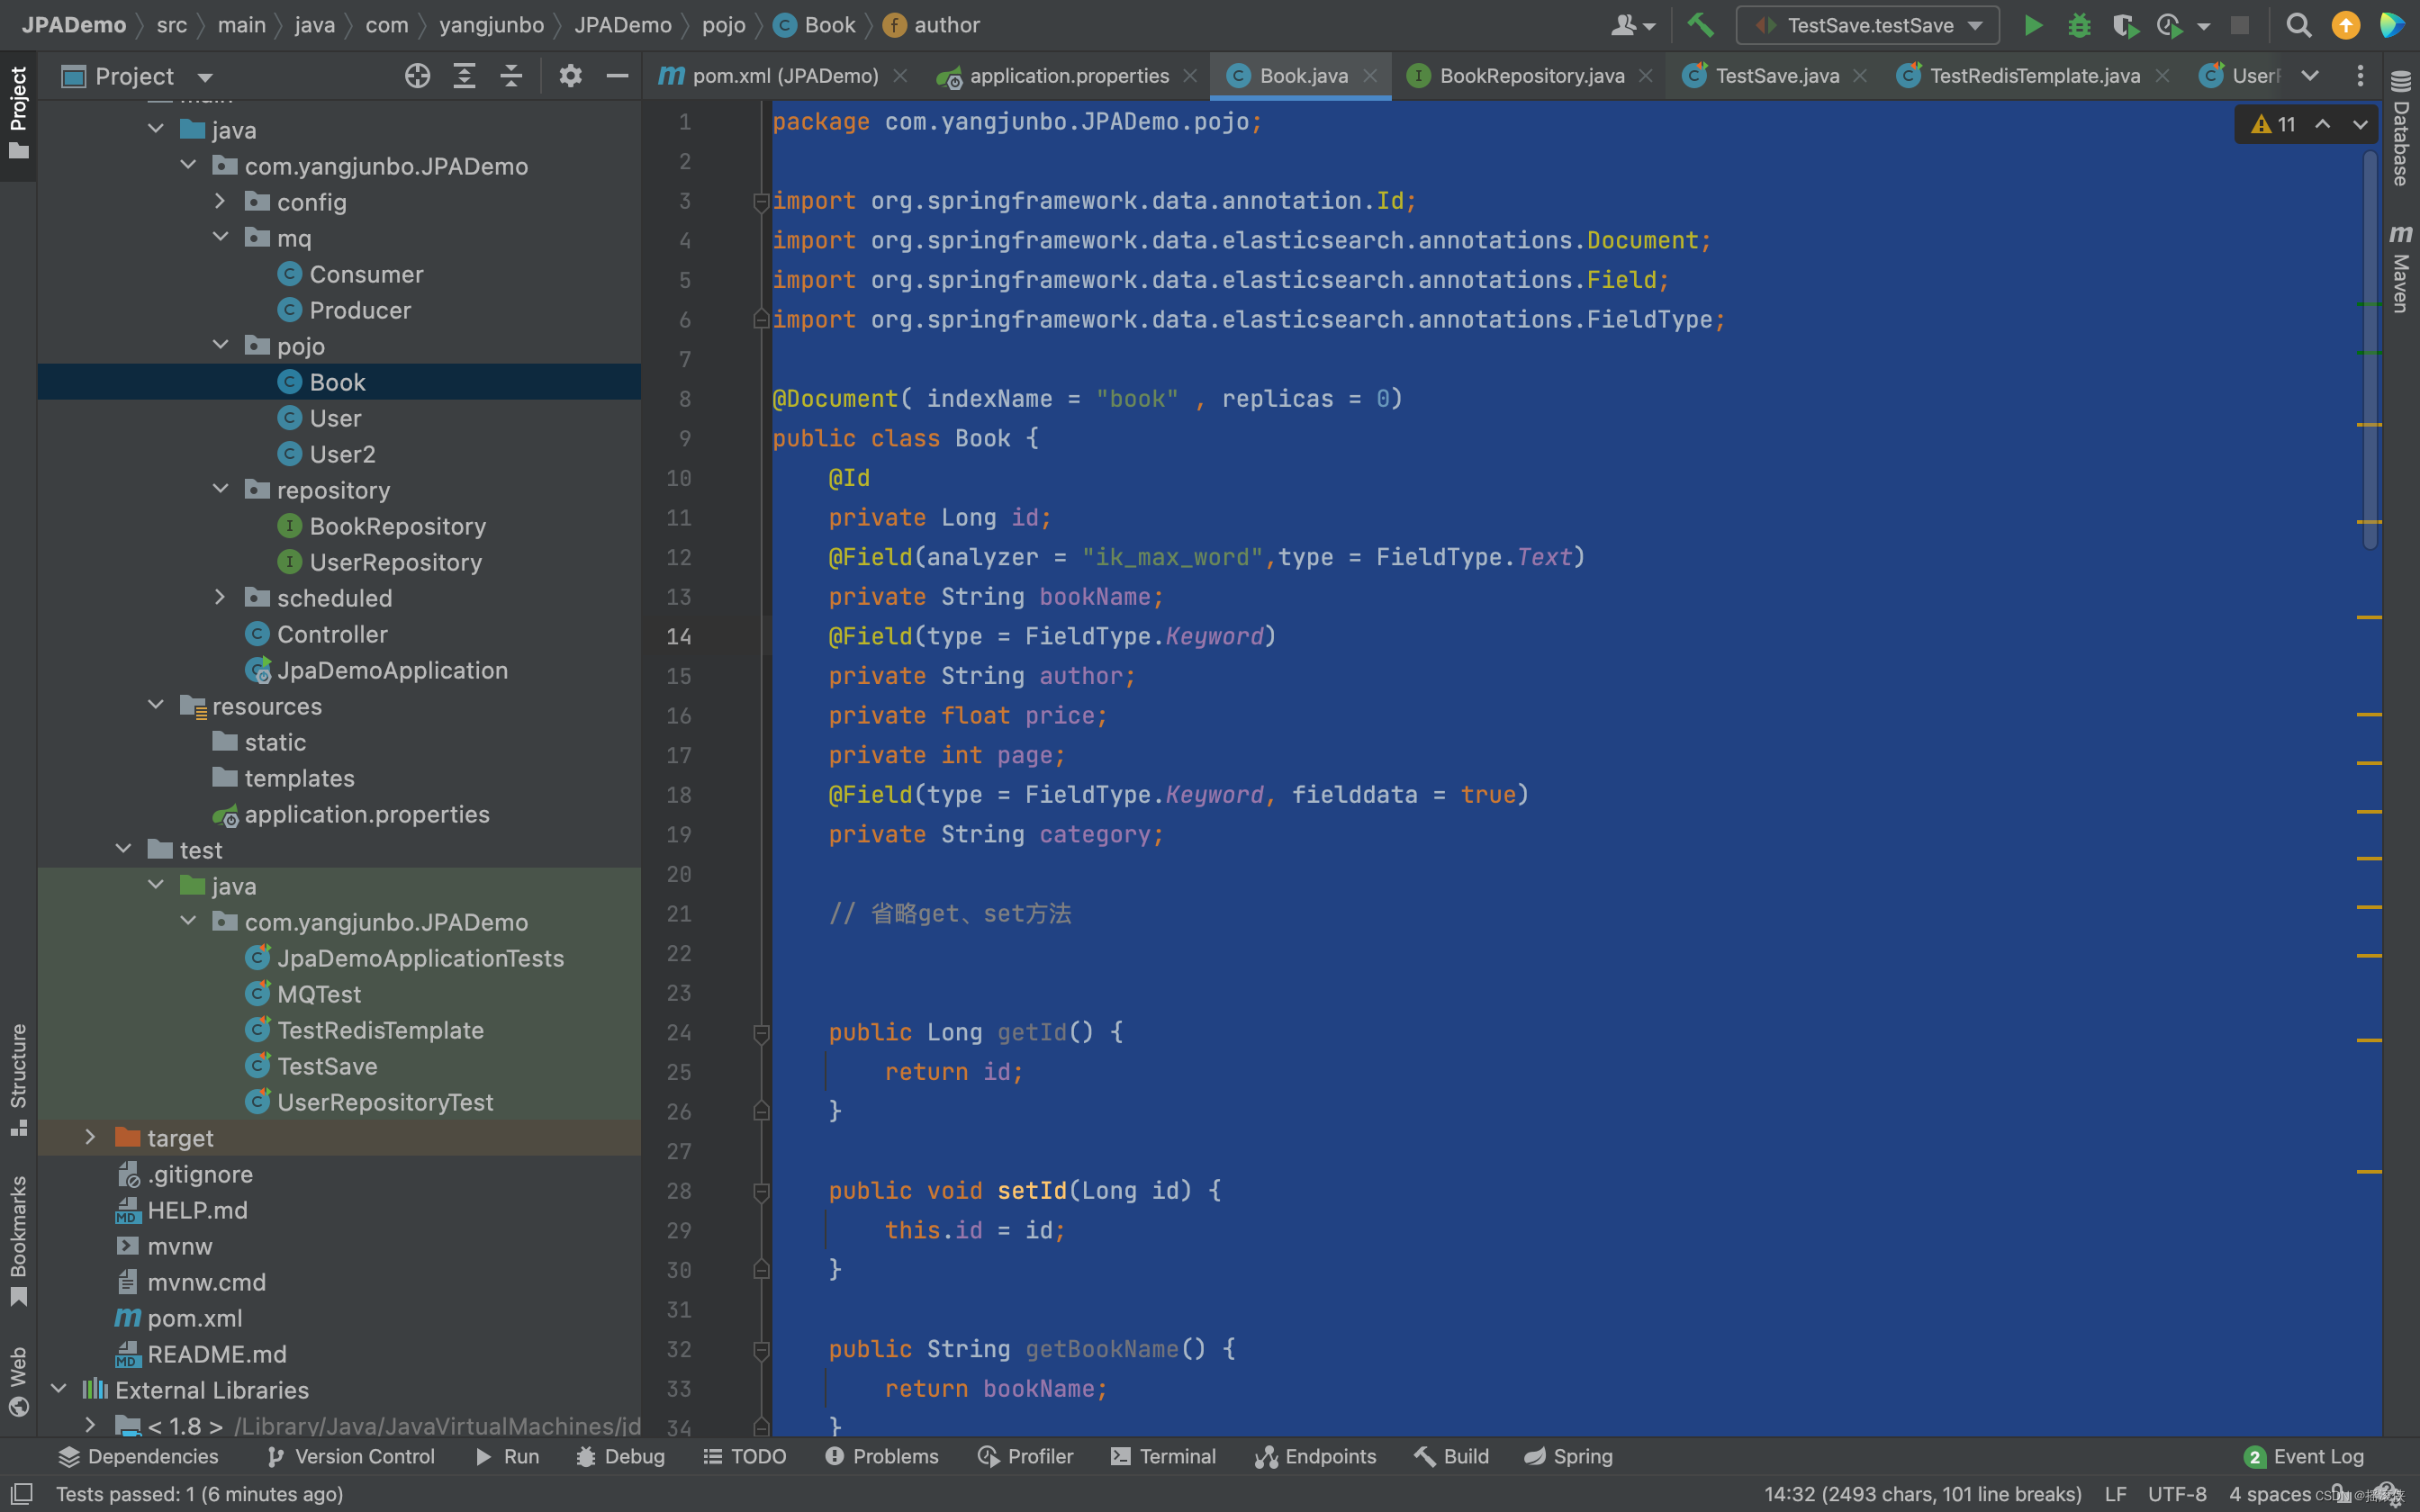Image resolution: width=2420 pixels, height=1512 pixels.
Task: Collapse the mq folder
Action: [220, 237]
